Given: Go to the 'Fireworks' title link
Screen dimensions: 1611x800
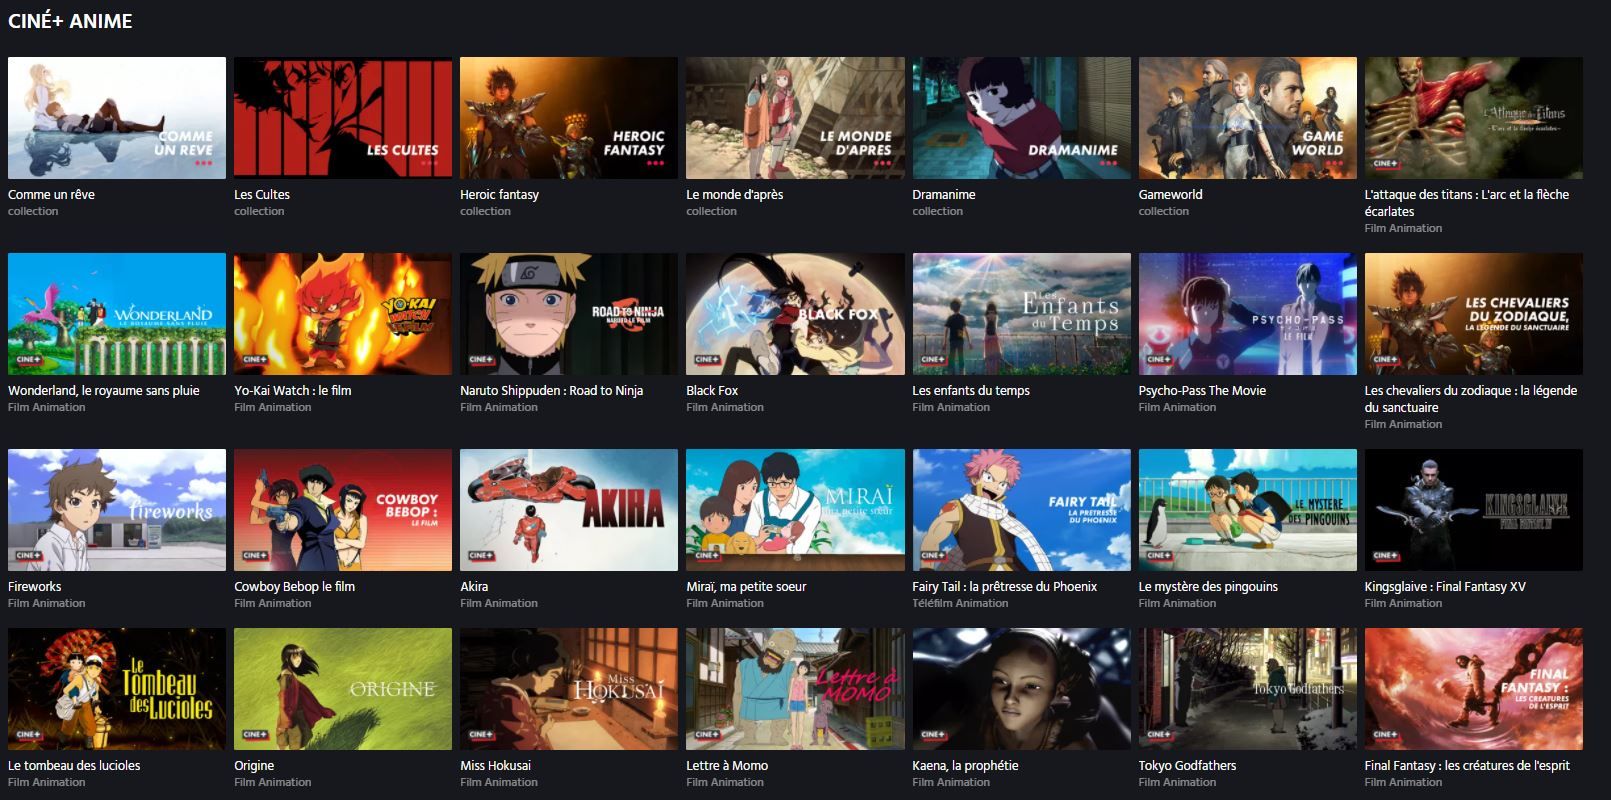Looking at the screenshot, I should point(35,586).
